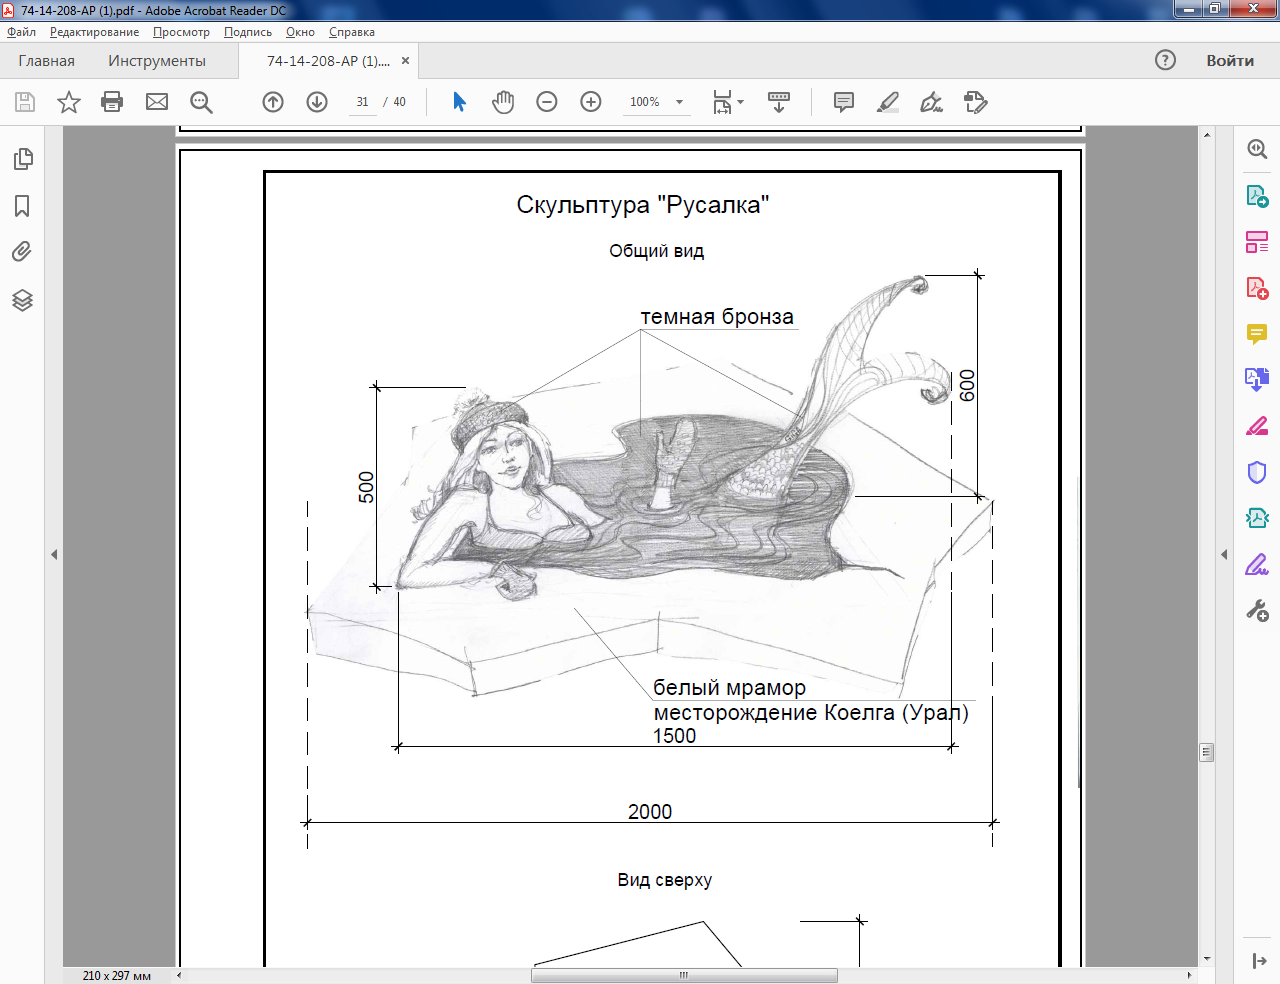
Task: Open the zoom level dropdown
Action: coord(680,102)
